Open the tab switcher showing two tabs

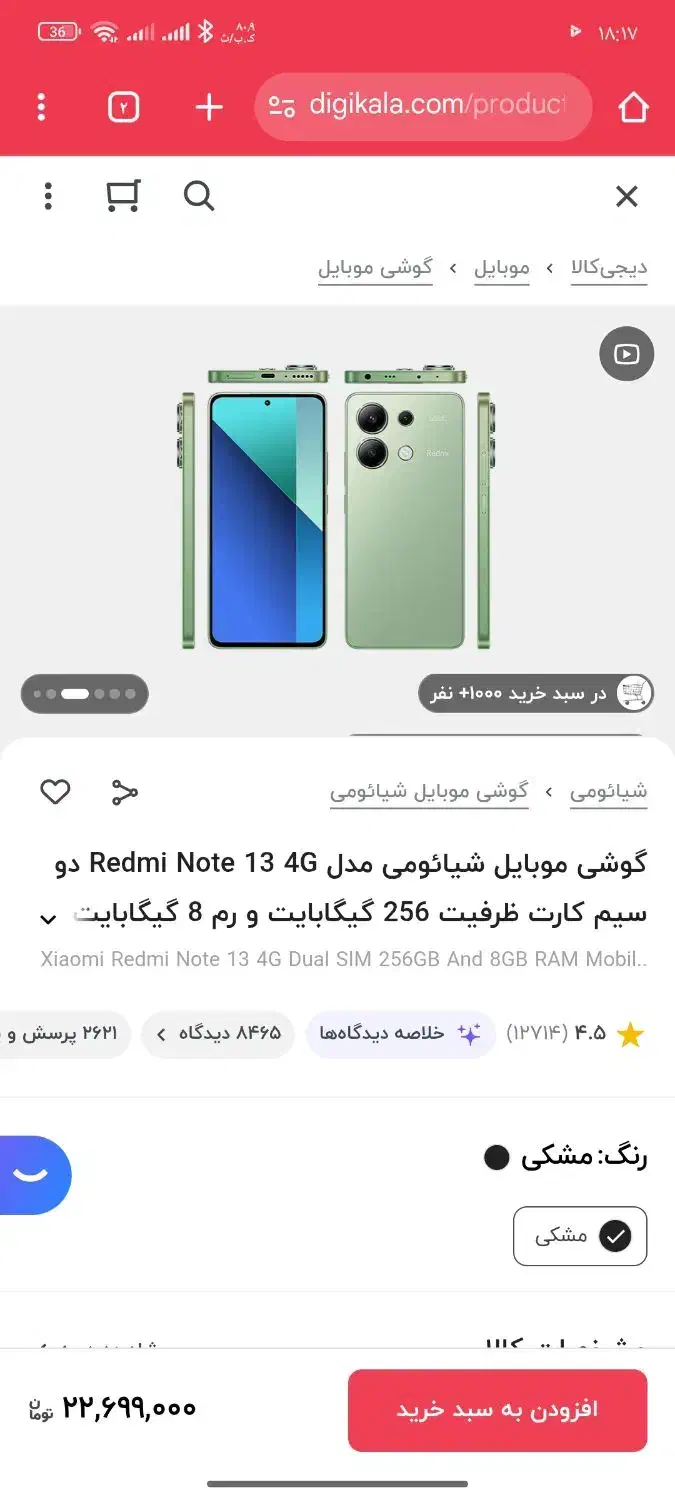(x=123, y=107)
